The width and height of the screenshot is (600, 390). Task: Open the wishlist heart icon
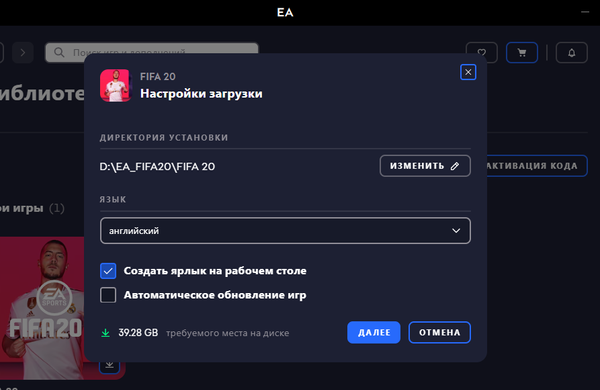[x=482, y=52]
